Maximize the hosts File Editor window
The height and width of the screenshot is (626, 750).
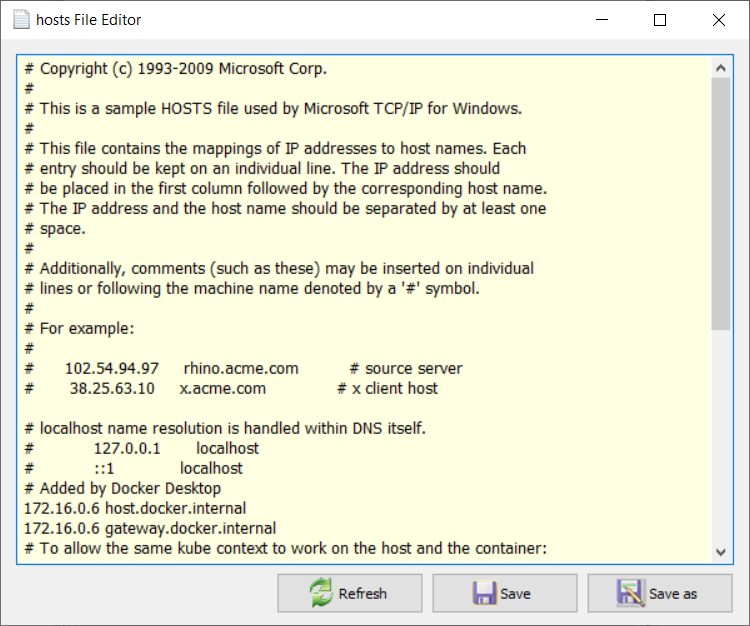(659, 20)
